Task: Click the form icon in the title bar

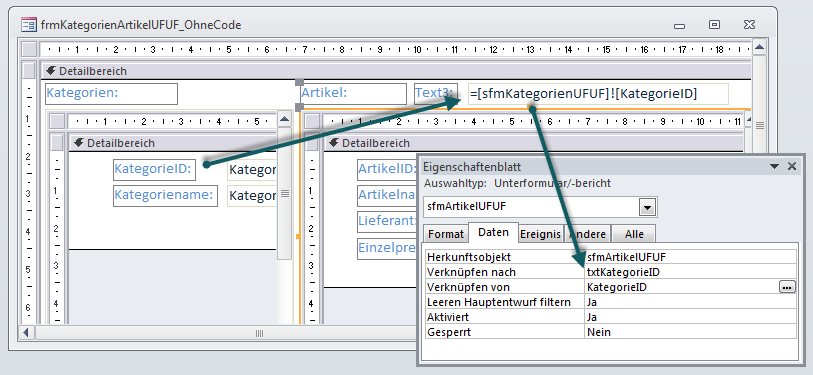Action: [29, 24]
